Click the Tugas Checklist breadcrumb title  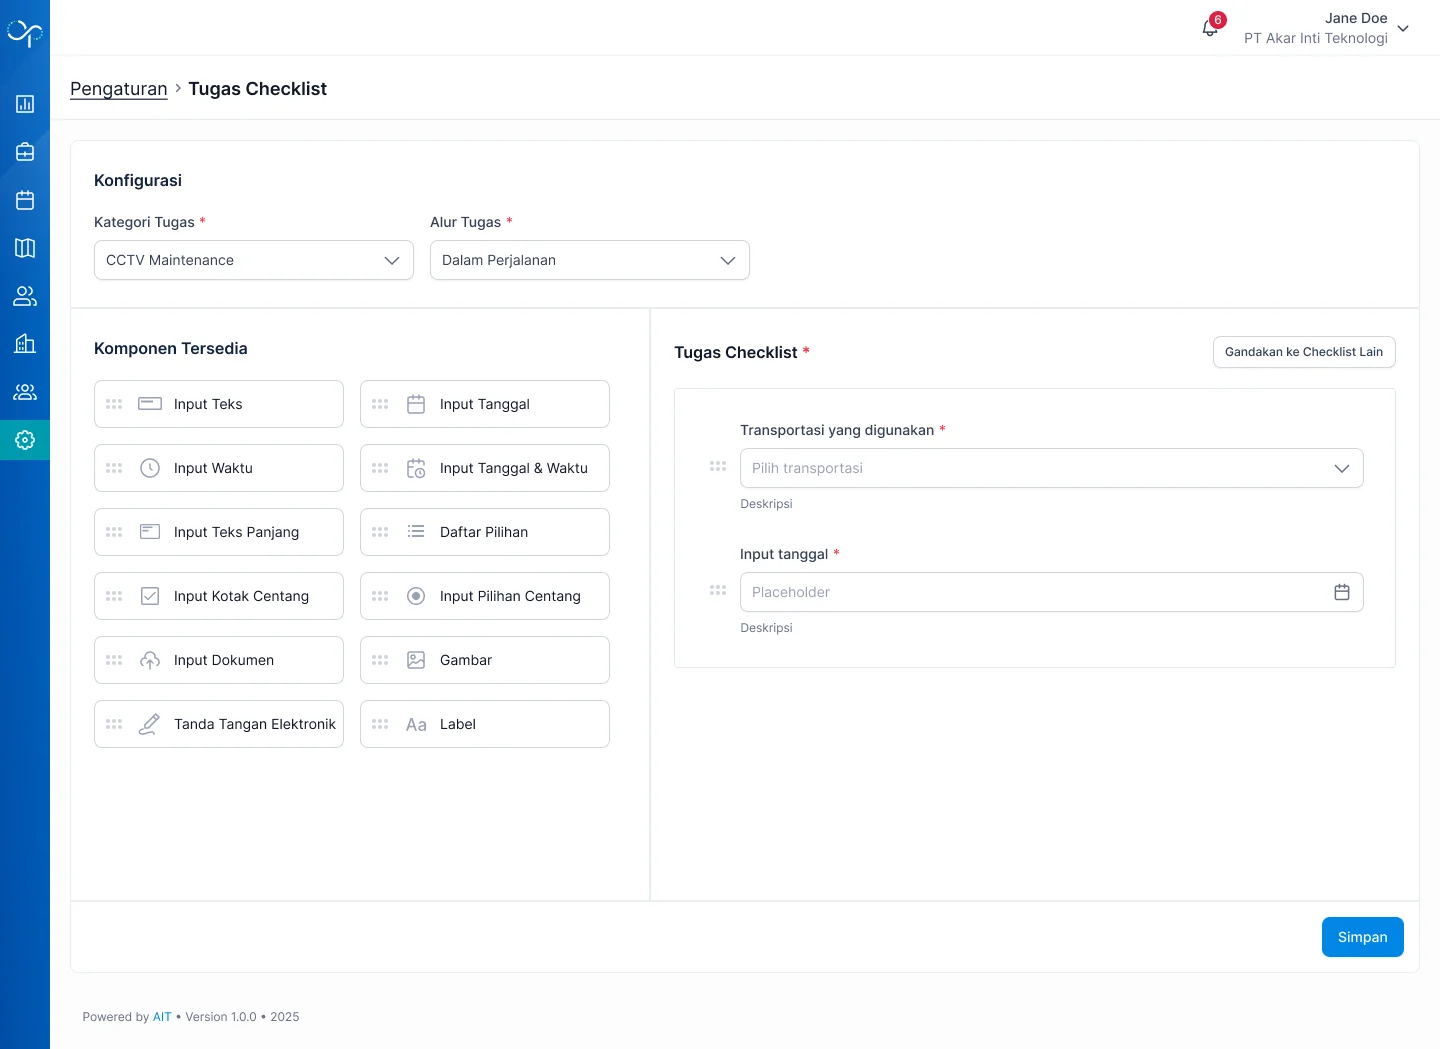[x=257, y=89]
